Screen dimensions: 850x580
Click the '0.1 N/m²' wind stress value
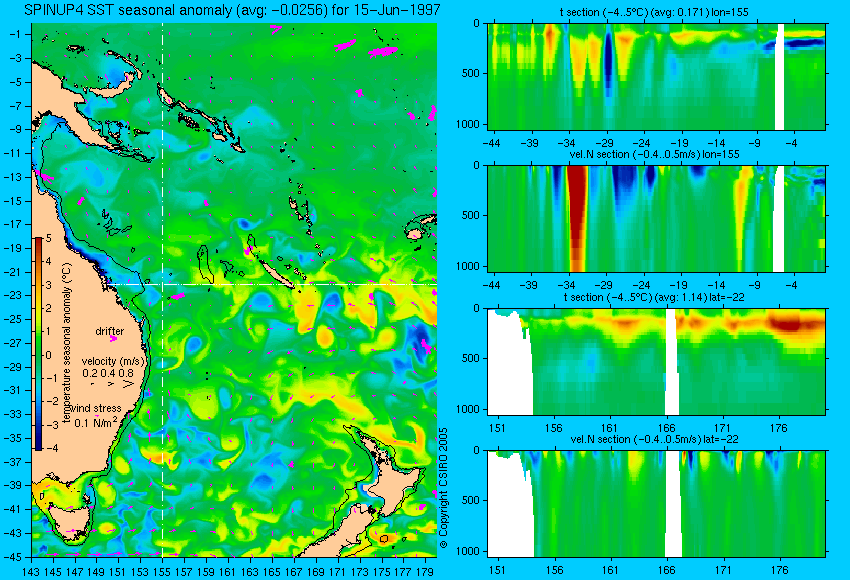tap(95, 422)
